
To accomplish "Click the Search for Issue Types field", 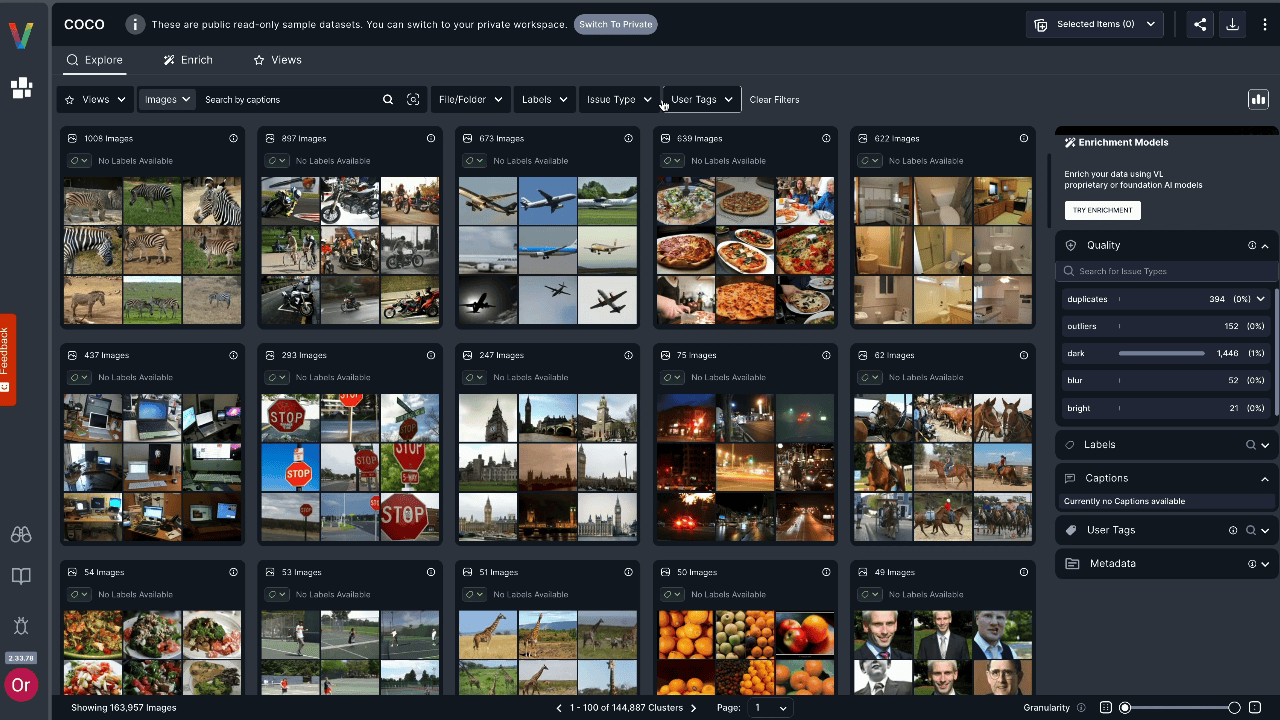I will [x=1166, y=271].
